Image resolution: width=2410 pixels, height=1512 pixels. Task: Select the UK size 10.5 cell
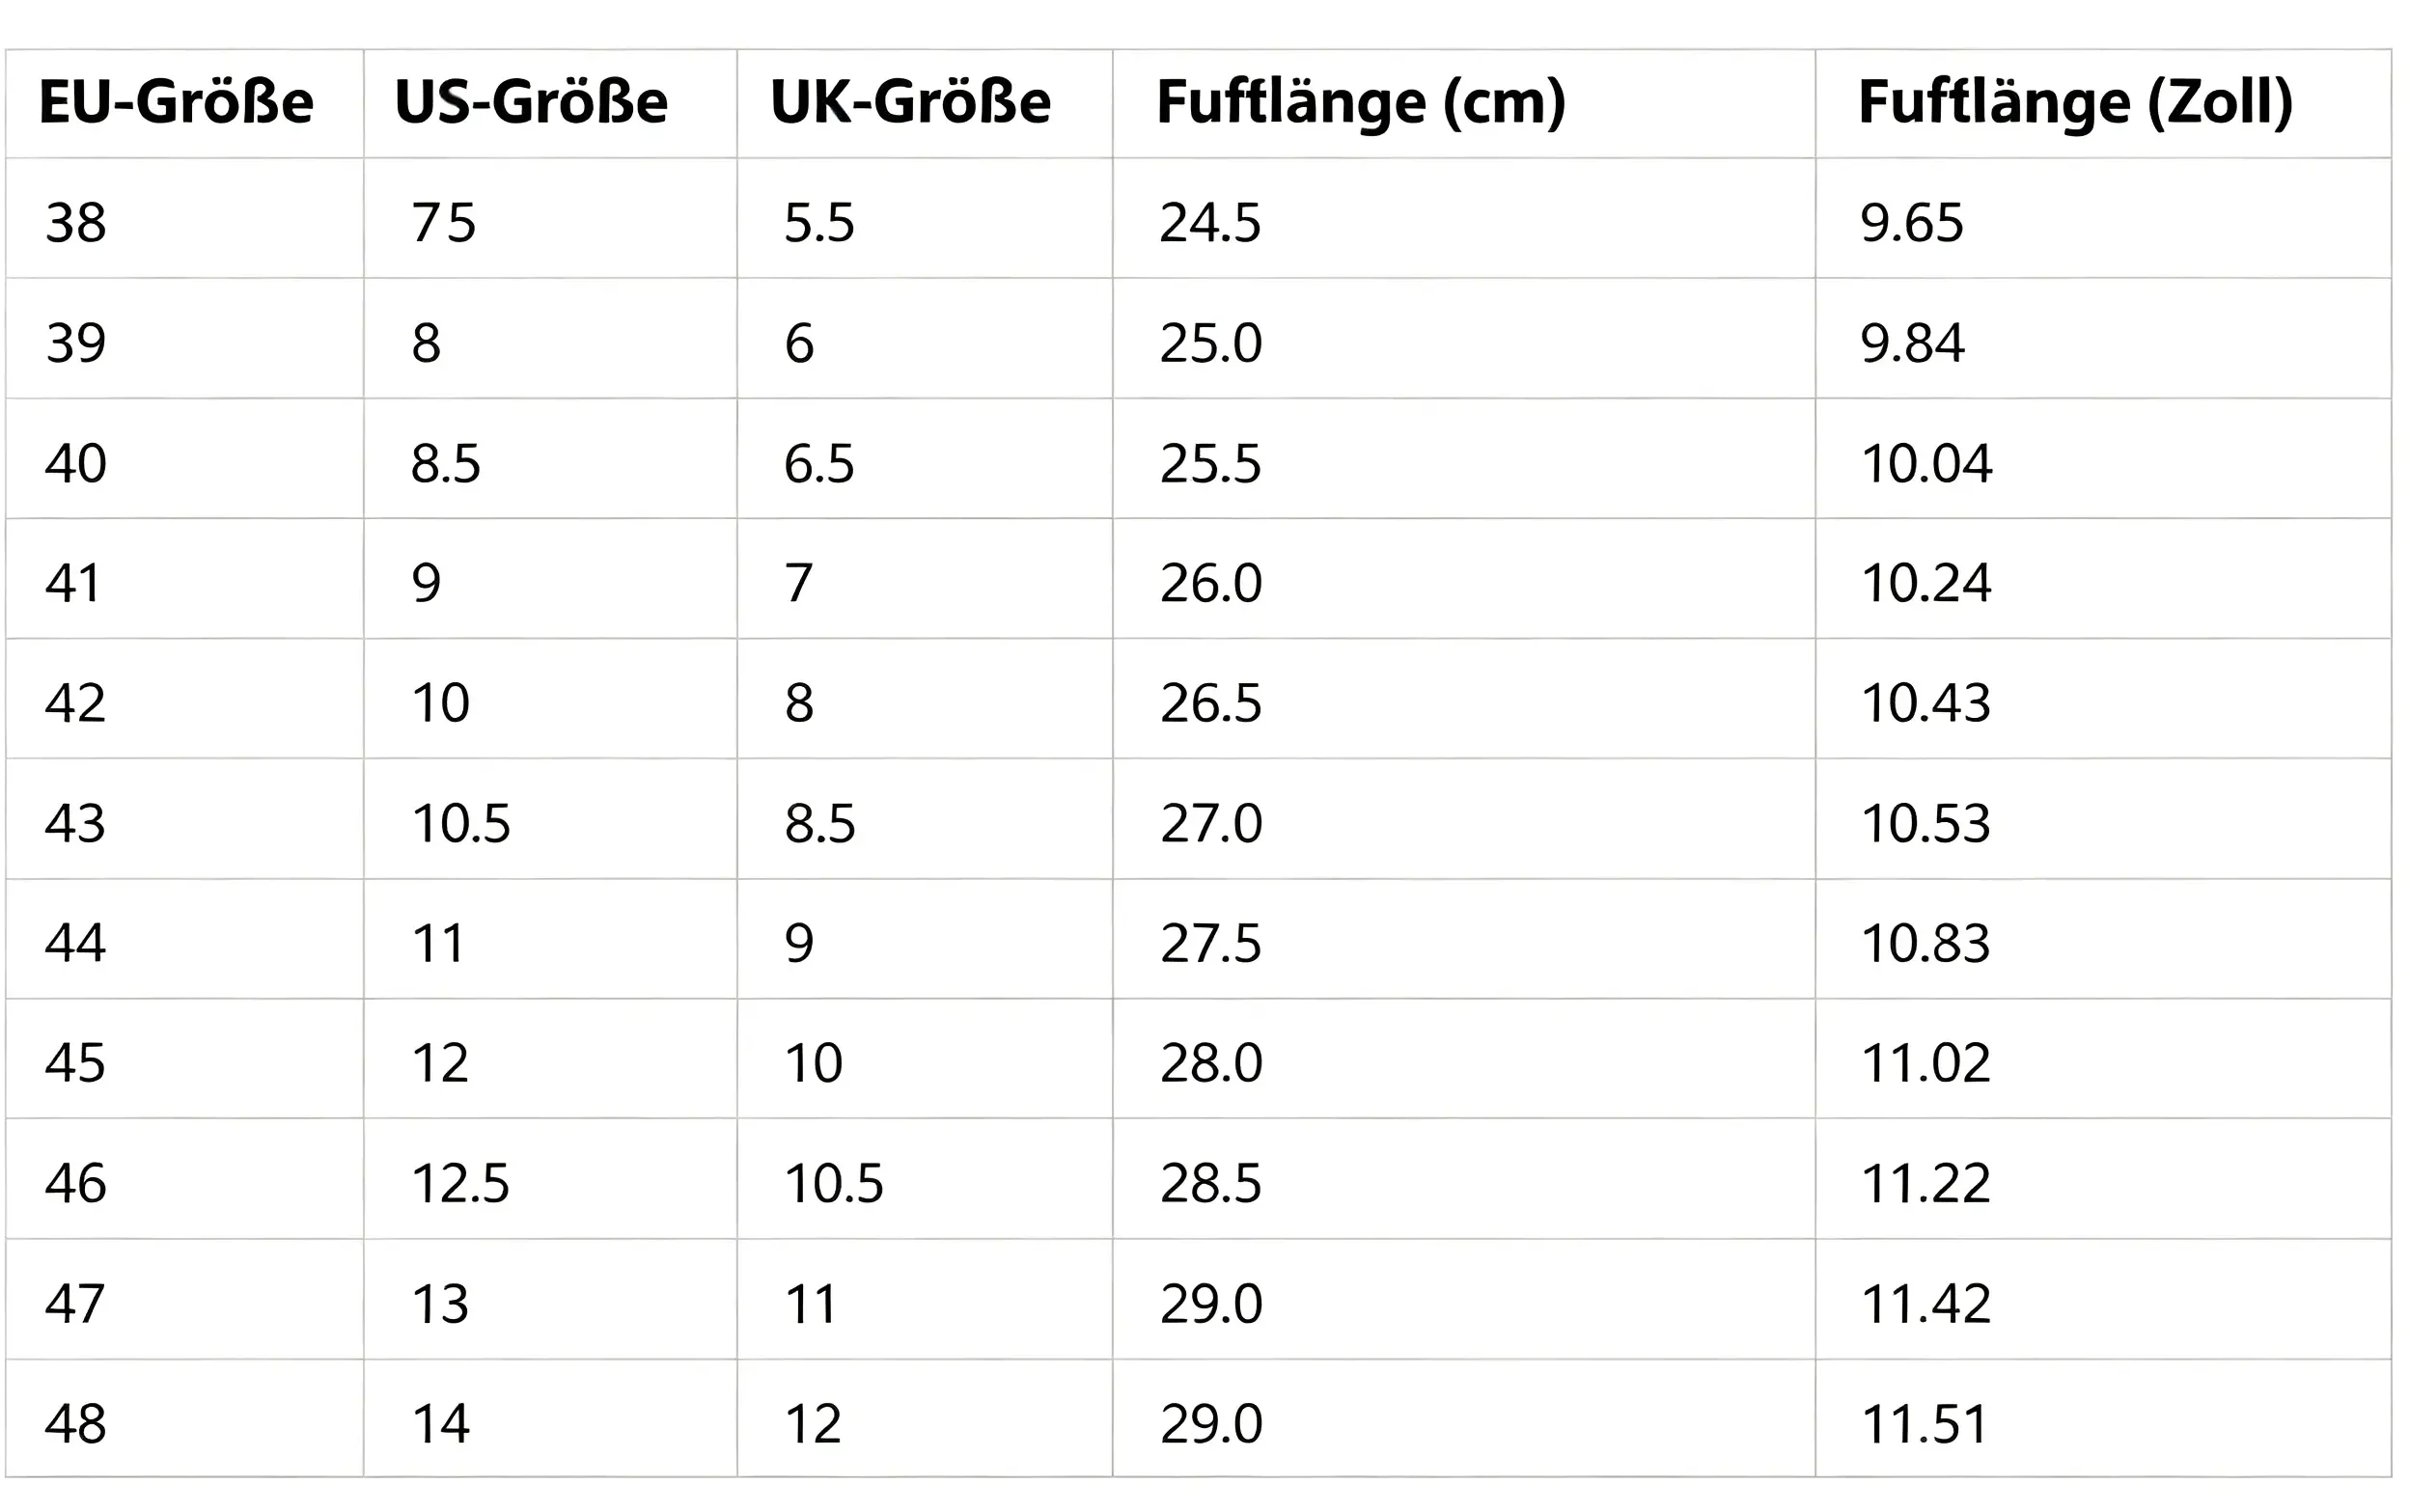click(x=925, y=1179)
